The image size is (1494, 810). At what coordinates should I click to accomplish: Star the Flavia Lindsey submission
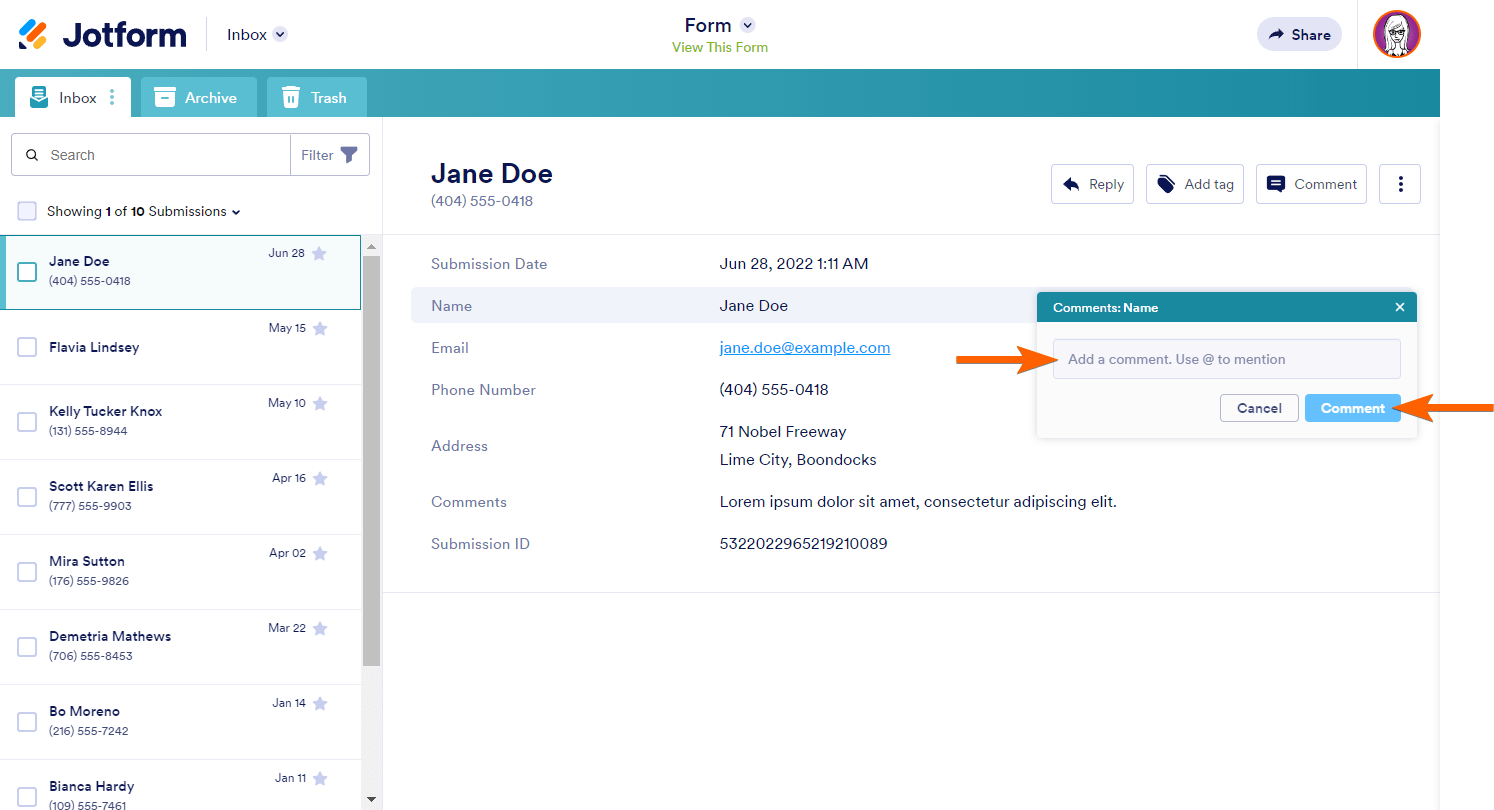320,328
